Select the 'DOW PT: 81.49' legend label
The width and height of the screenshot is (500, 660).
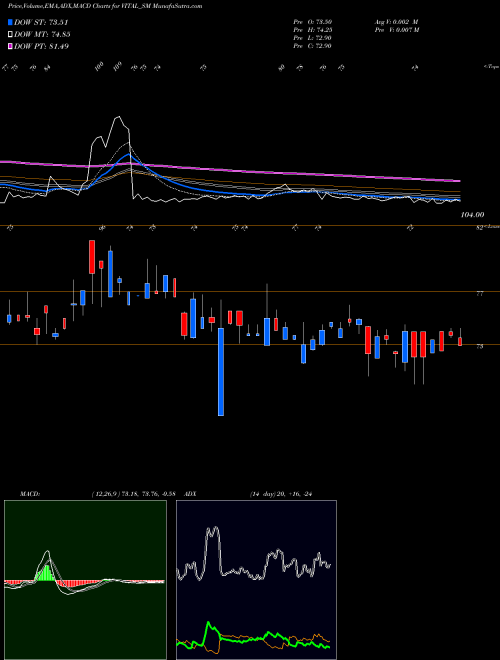click(x=41, y=46)
